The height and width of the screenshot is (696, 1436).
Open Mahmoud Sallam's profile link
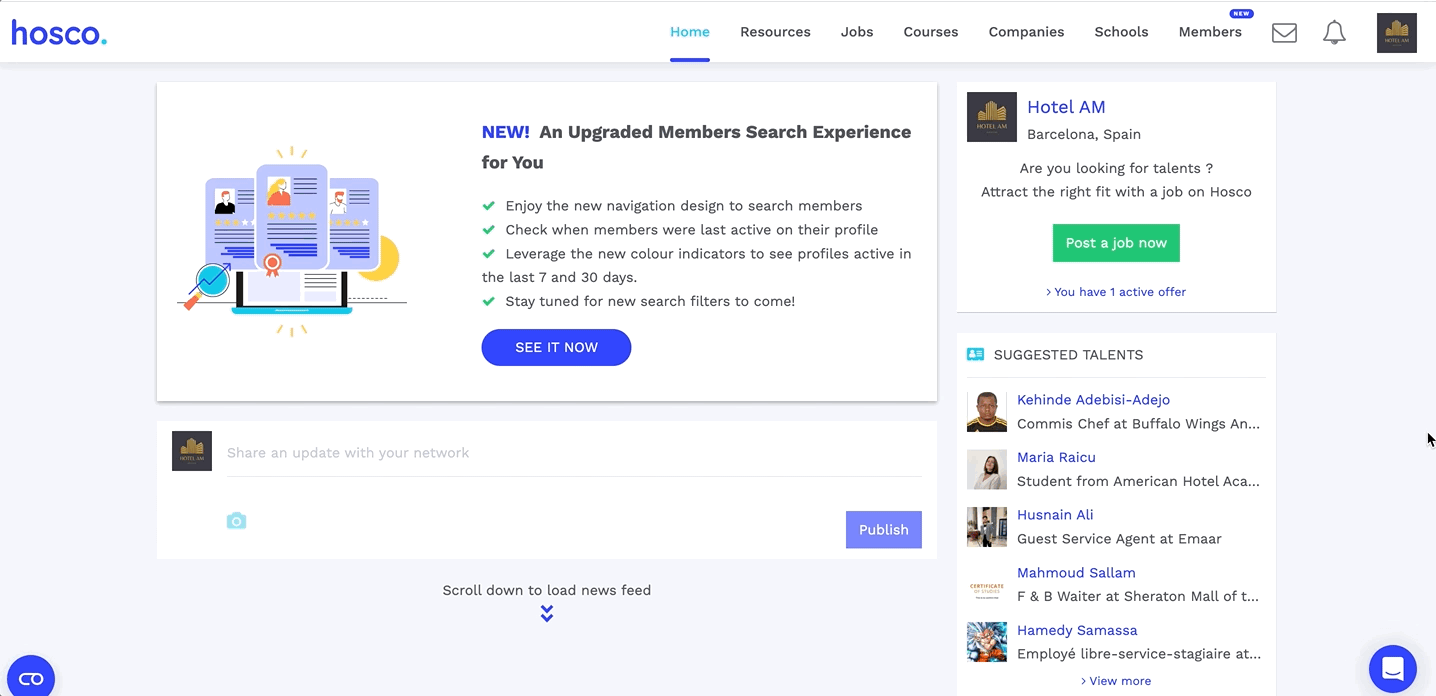[x=1076, y=573]
